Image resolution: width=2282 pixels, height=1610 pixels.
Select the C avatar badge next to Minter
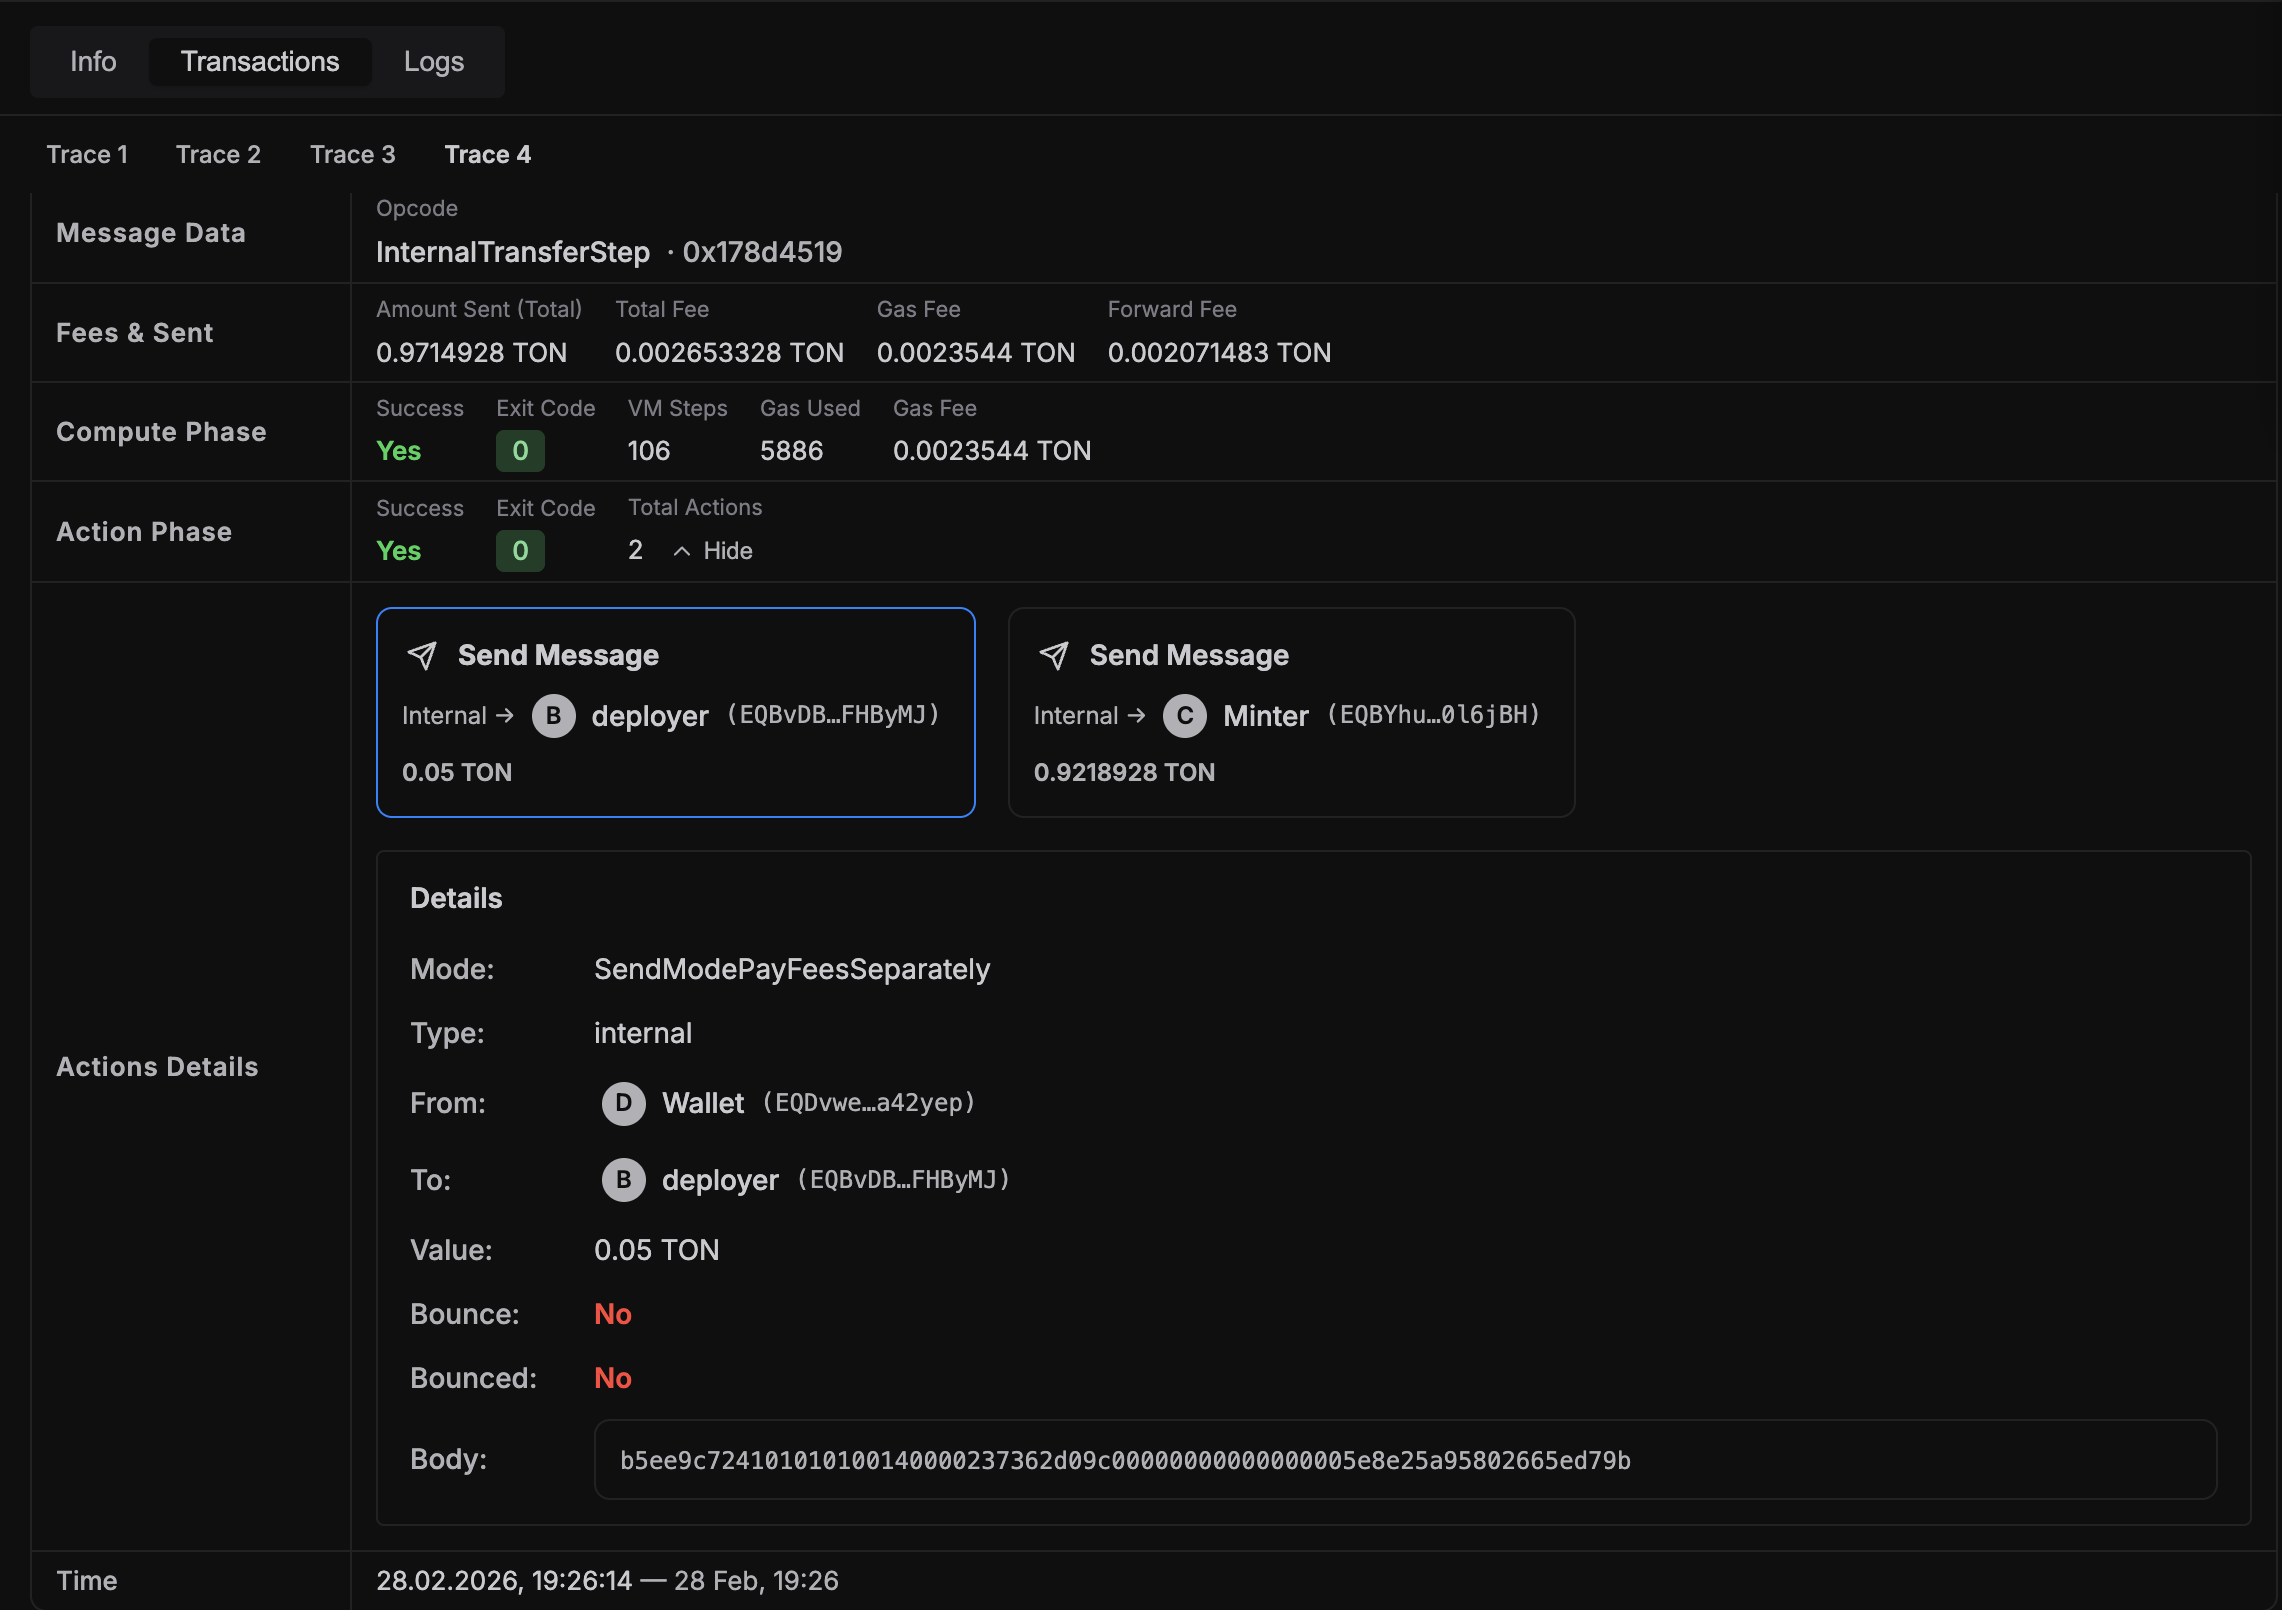[1184, 715]
